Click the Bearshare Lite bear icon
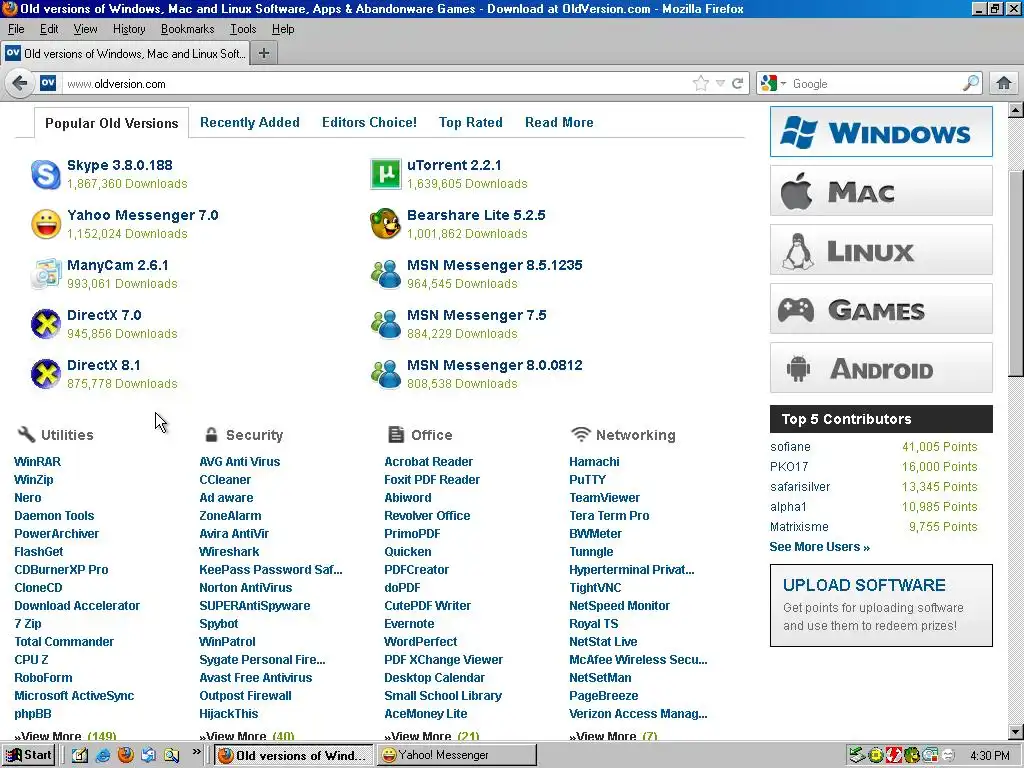The width and height of the screenshot is (1024, 768). [x=385, y=225]
